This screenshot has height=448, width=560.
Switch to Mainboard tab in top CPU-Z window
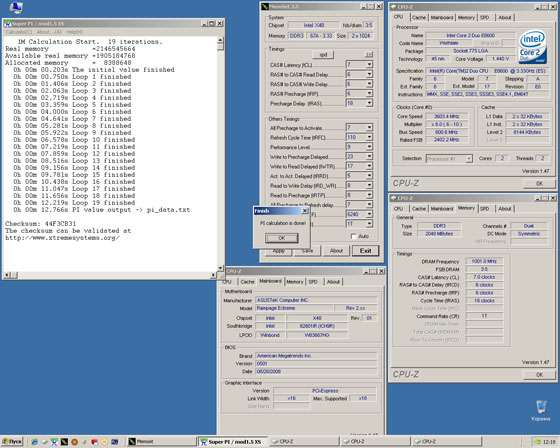click(442, 18)
